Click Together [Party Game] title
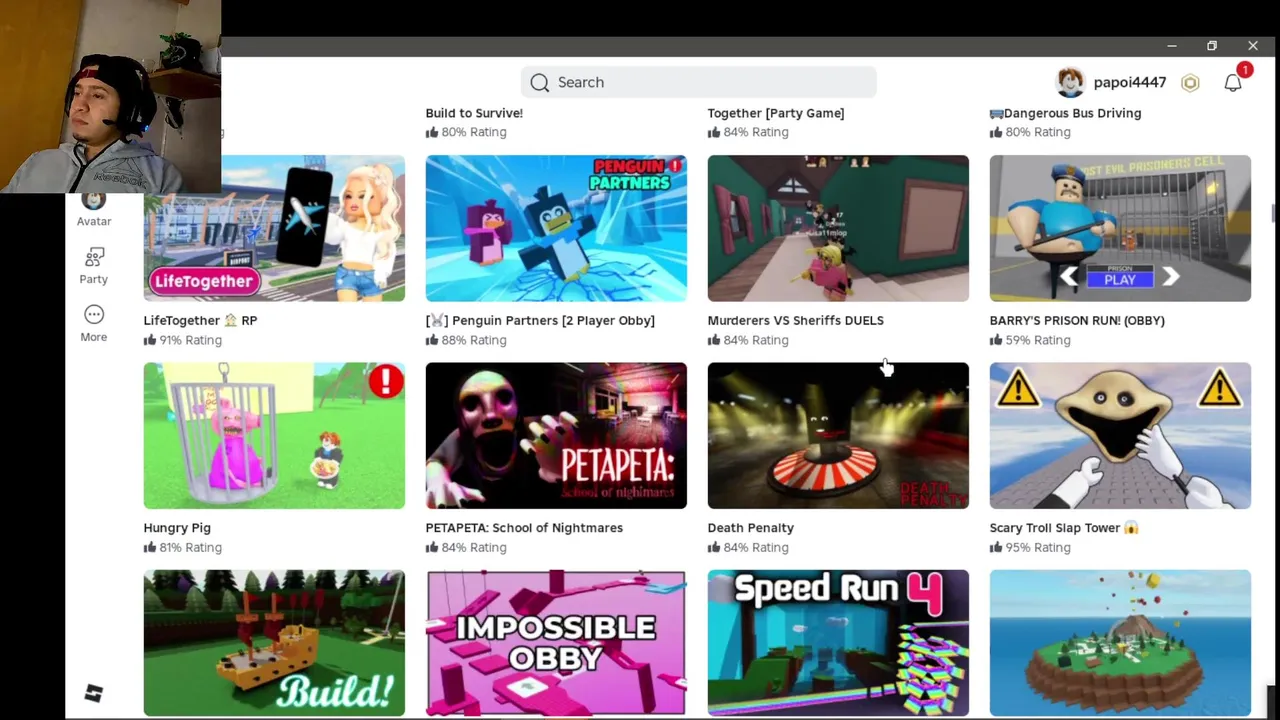Image resolution: width=1280 pixels, height=720 pixels. point(776,113)
